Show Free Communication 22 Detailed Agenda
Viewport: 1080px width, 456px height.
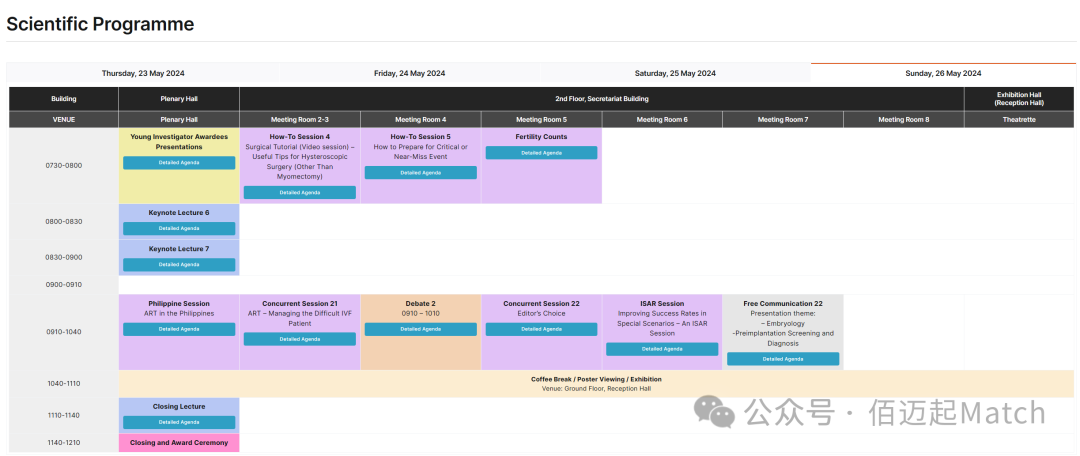(x=782, y=359)
